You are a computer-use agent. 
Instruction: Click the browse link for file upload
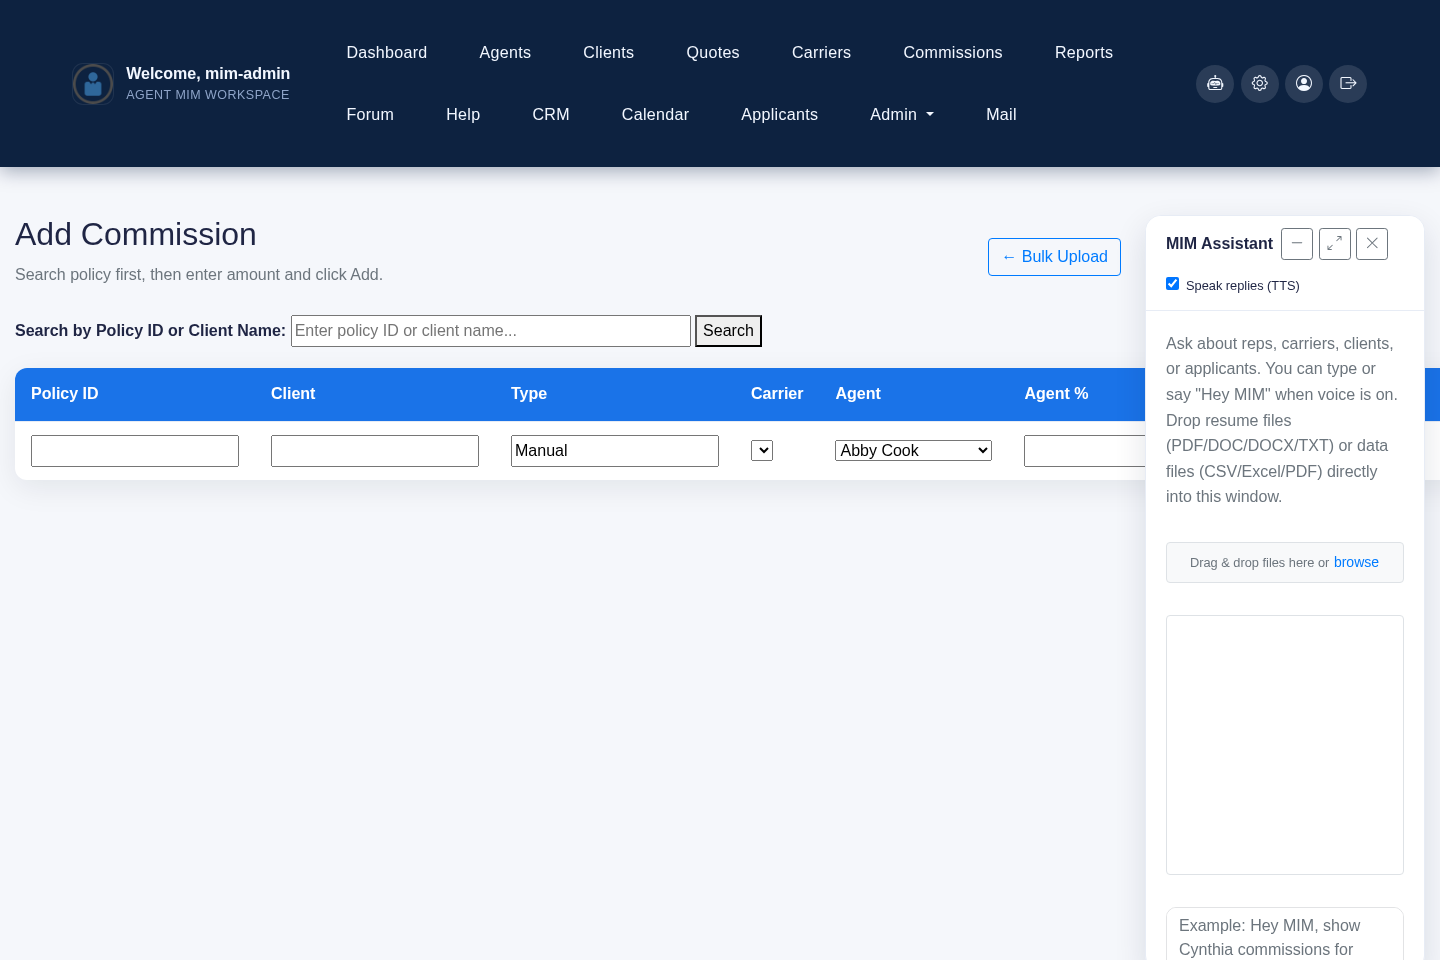(1356, 562)
